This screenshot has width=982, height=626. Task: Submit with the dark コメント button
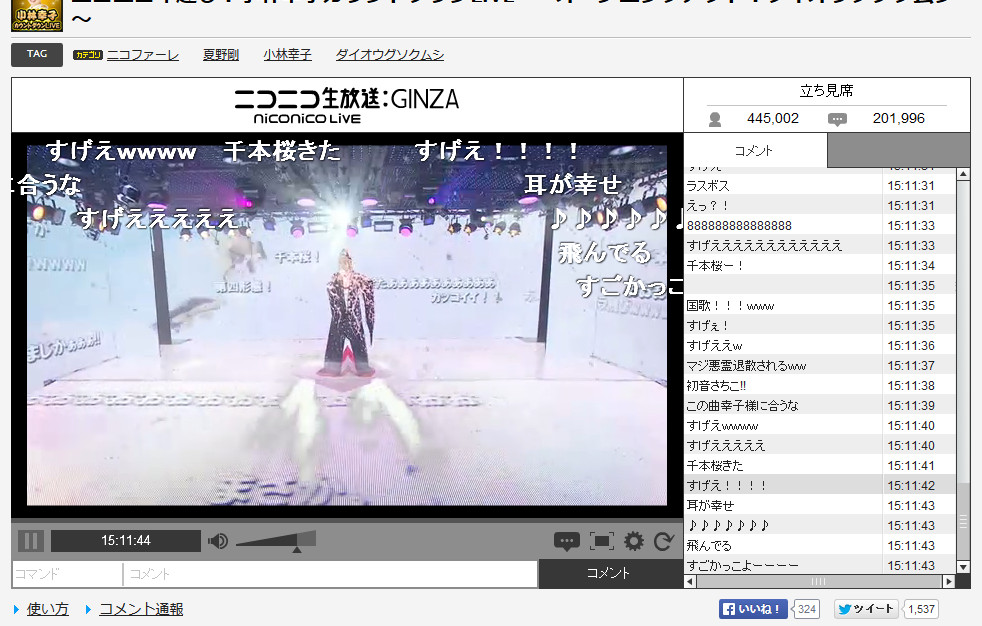pos(610,573)
